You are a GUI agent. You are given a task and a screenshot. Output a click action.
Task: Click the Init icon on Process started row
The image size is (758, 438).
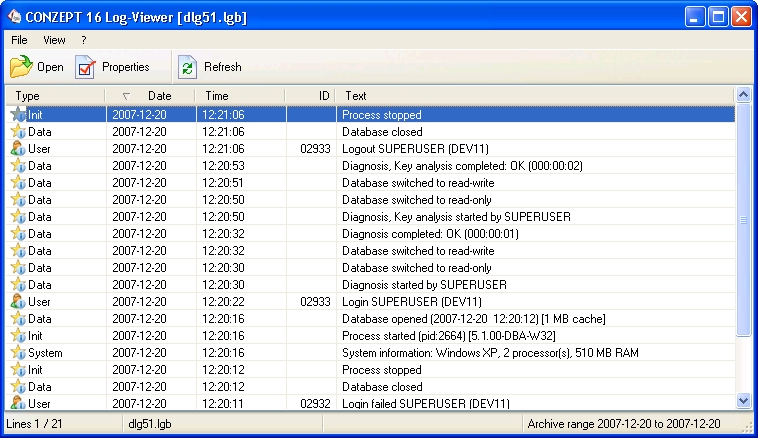[17, 336]
